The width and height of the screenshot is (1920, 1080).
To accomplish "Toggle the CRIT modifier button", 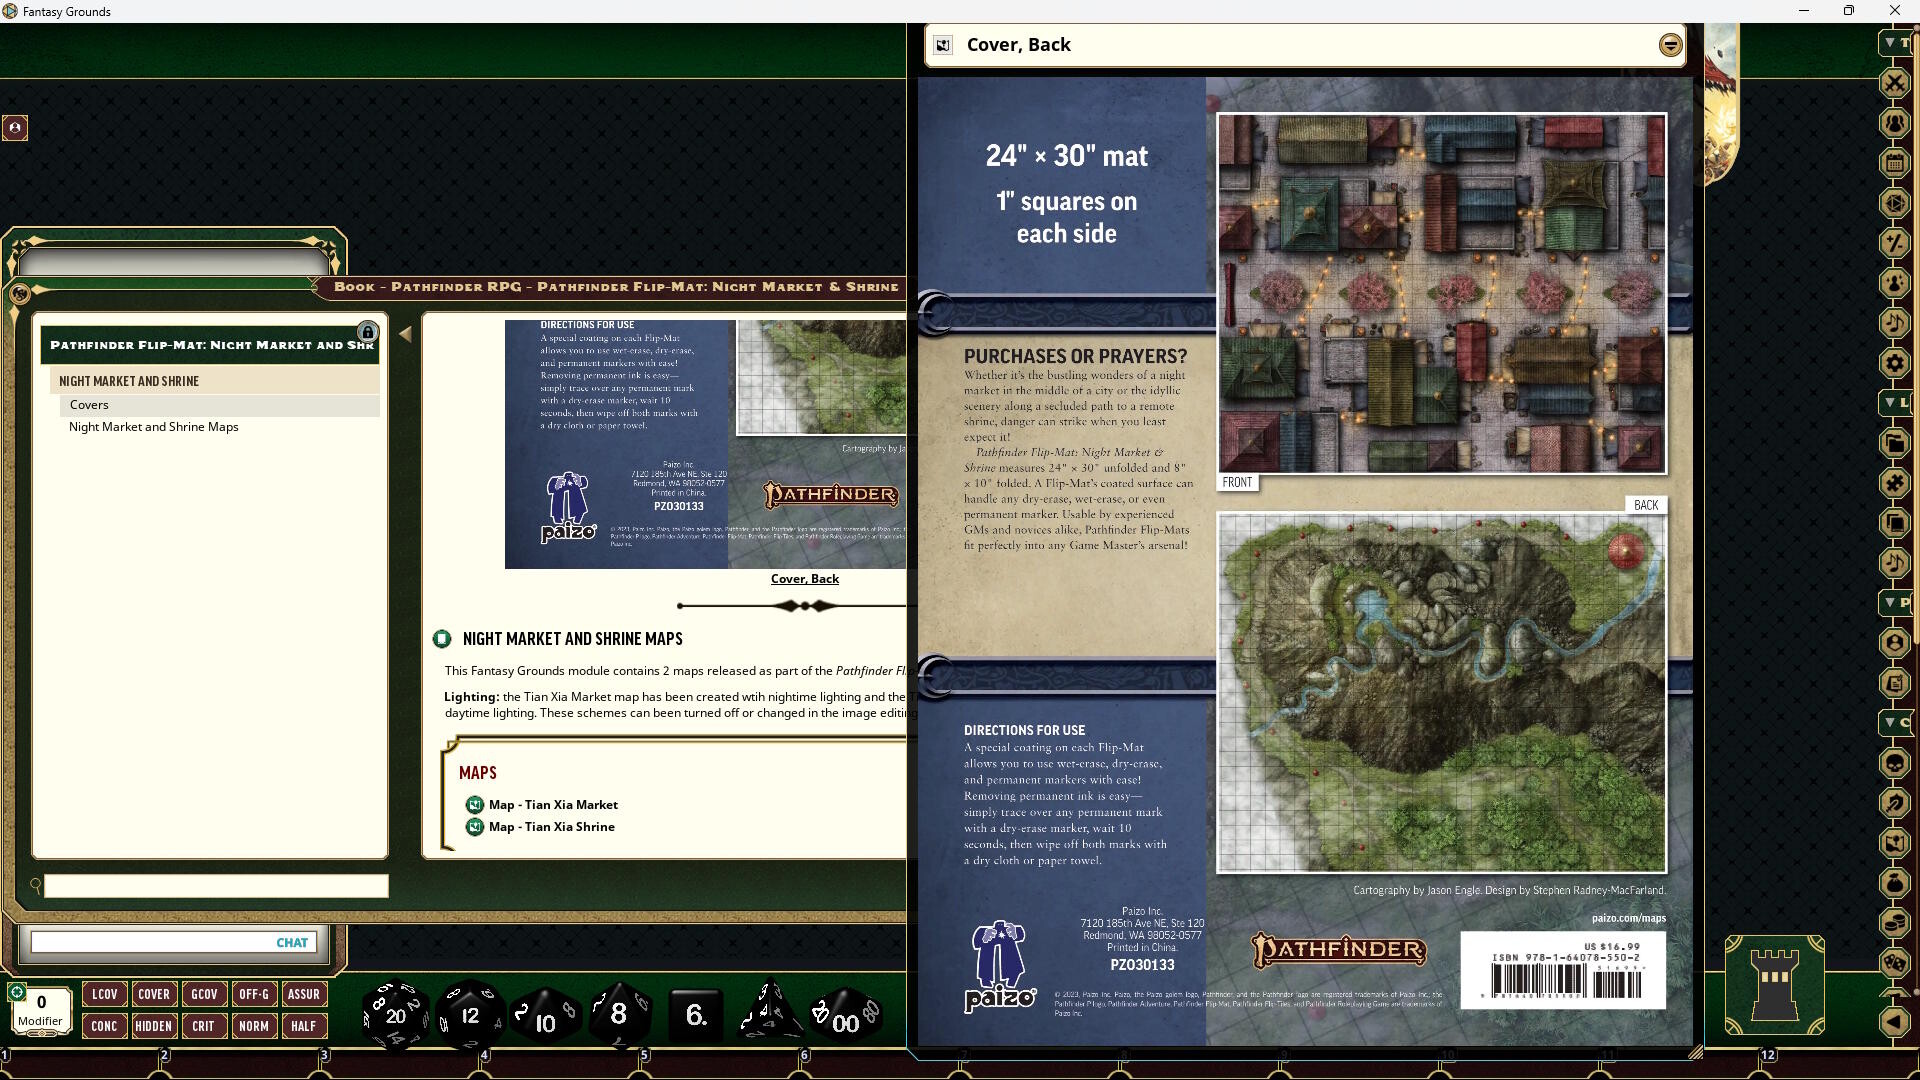I will click(x=204, y=1026).
